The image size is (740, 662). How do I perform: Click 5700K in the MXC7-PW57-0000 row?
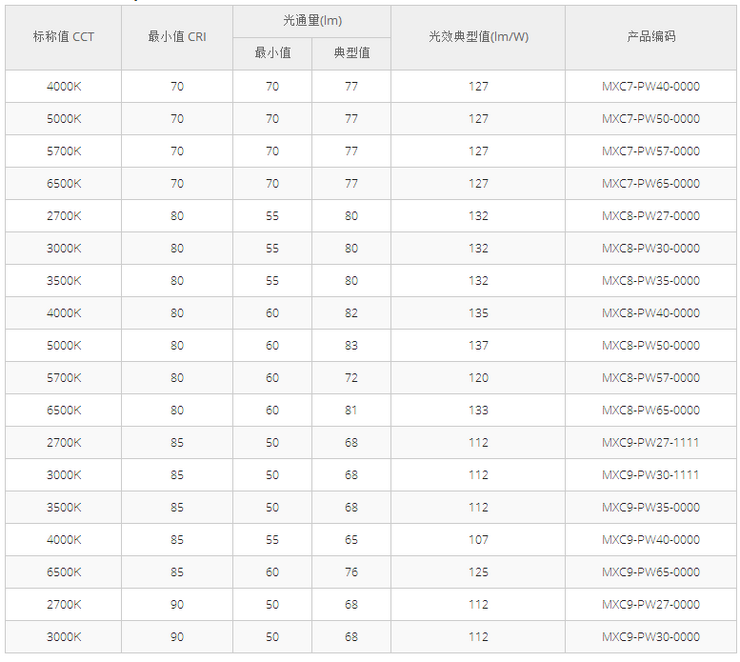coord(64,151)
